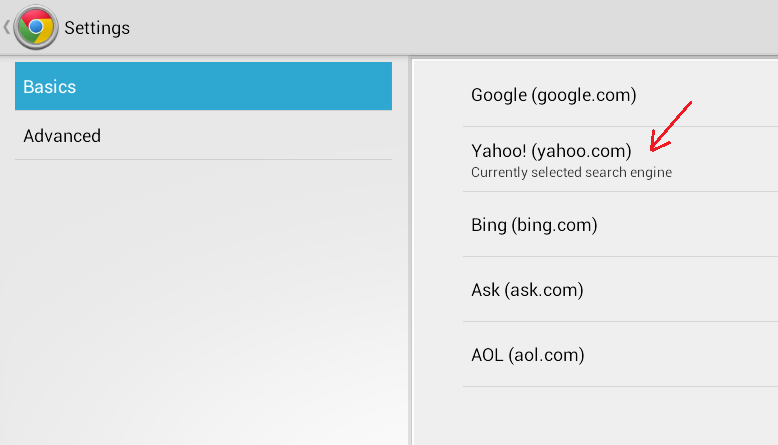This screenshot has height=445, width=778.
Task: Tap the aol.com domain text
Action: (x=546, y=355)
